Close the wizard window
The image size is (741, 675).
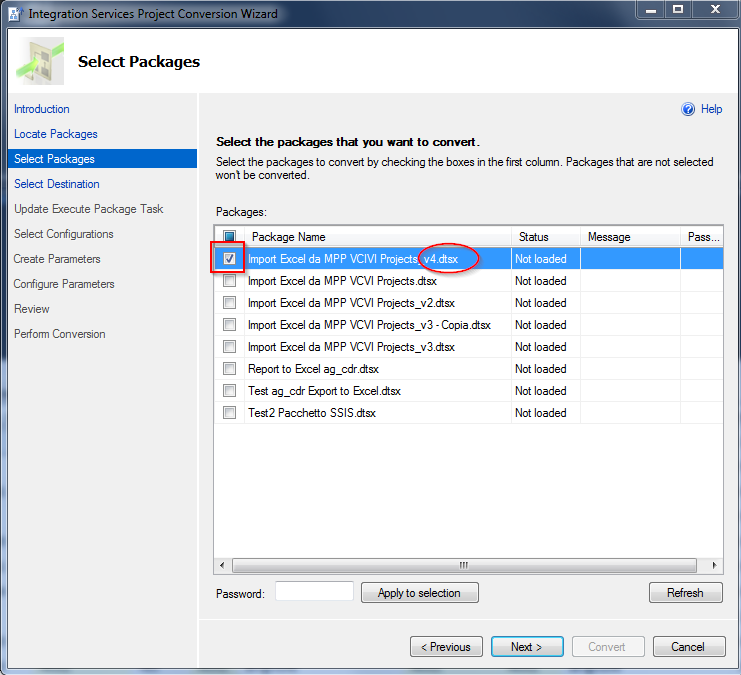(715, 10)
